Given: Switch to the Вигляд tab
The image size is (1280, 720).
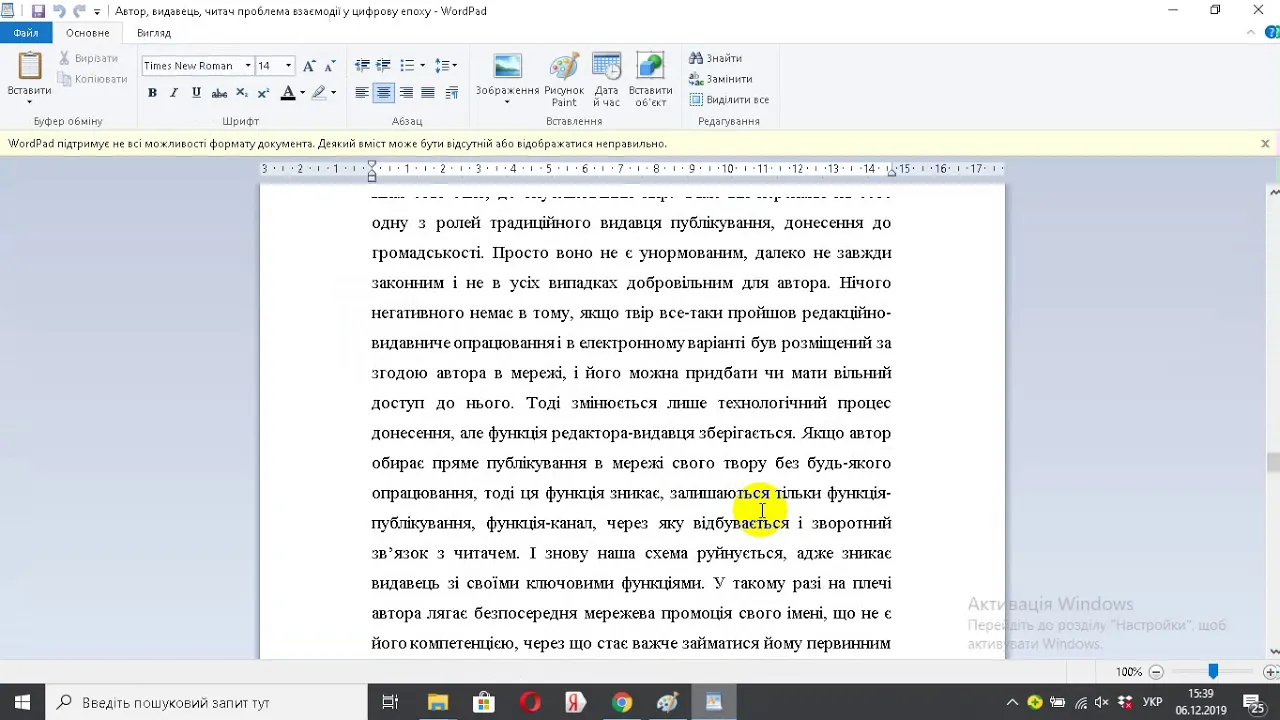Looking at the screenshot, I should 154,33.
